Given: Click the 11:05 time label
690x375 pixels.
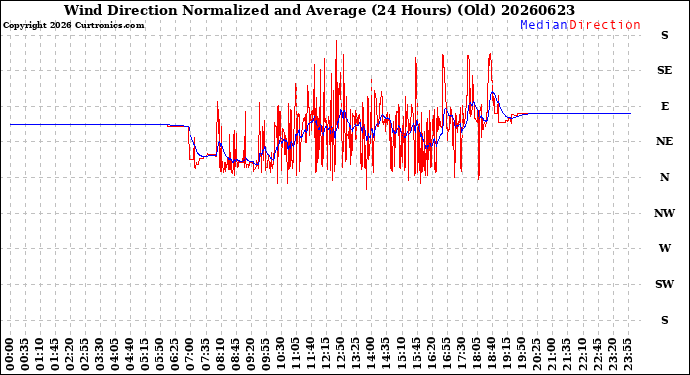Looking at the screenshot, I should pos(296,355).
